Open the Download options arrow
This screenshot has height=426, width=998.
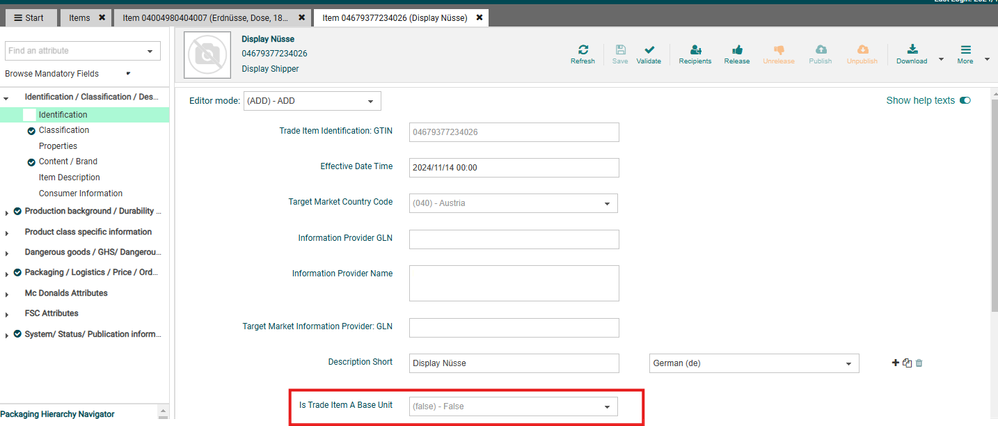click(941, 59)
